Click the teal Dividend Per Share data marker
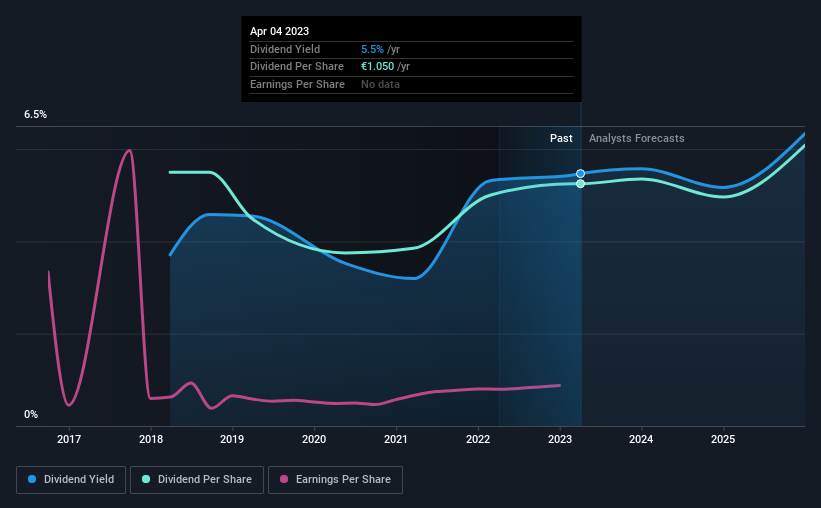821x508 pixels. pos(580,184)
